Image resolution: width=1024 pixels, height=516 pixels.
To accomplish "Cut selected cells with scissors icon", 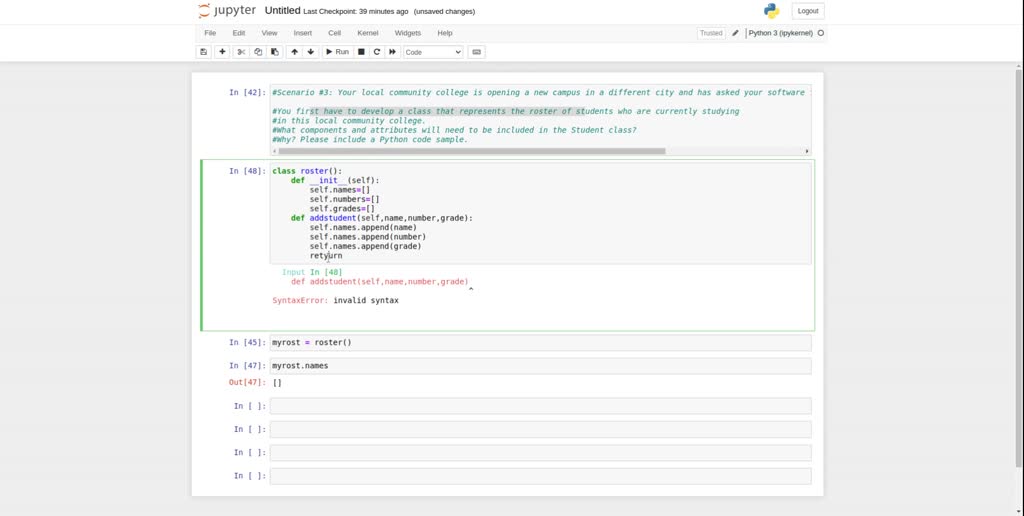I will pyautogui.click(x=241, y=52).
